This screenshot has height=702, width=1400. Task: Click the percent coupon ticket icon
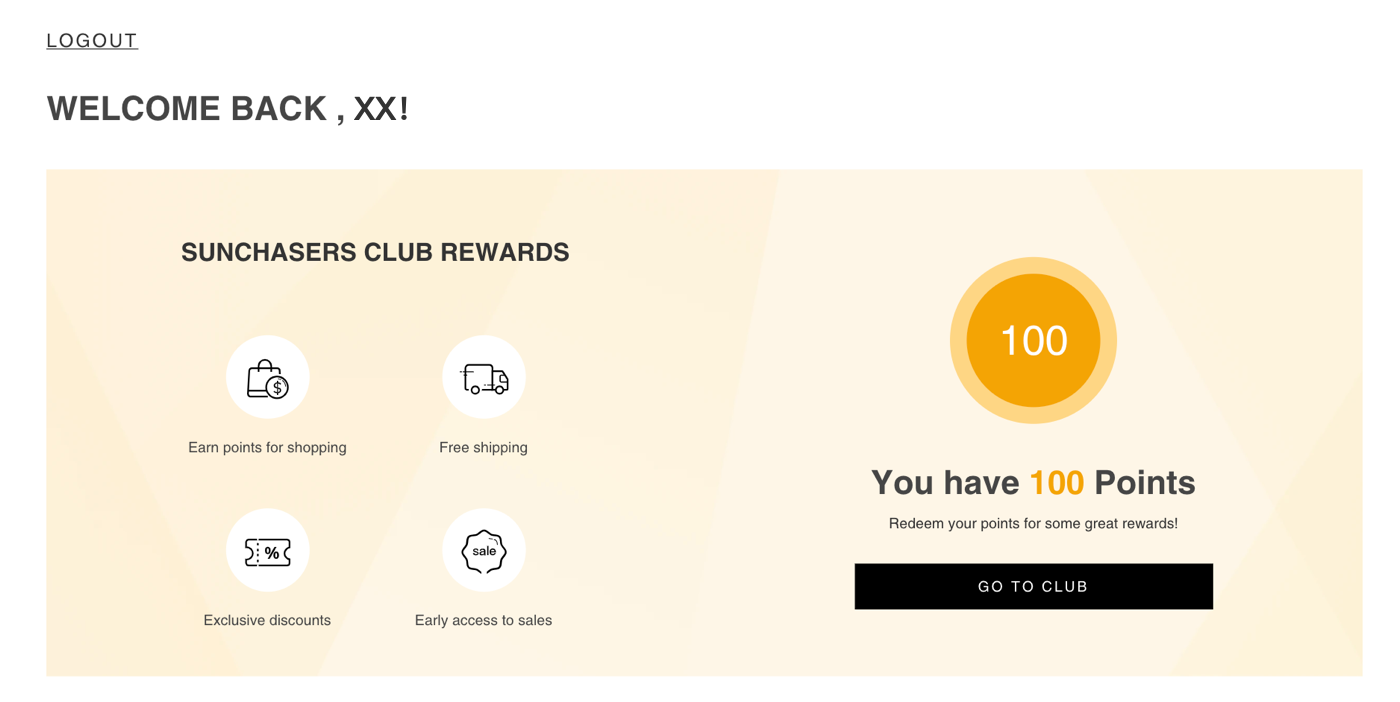click(x=267, y=551)
